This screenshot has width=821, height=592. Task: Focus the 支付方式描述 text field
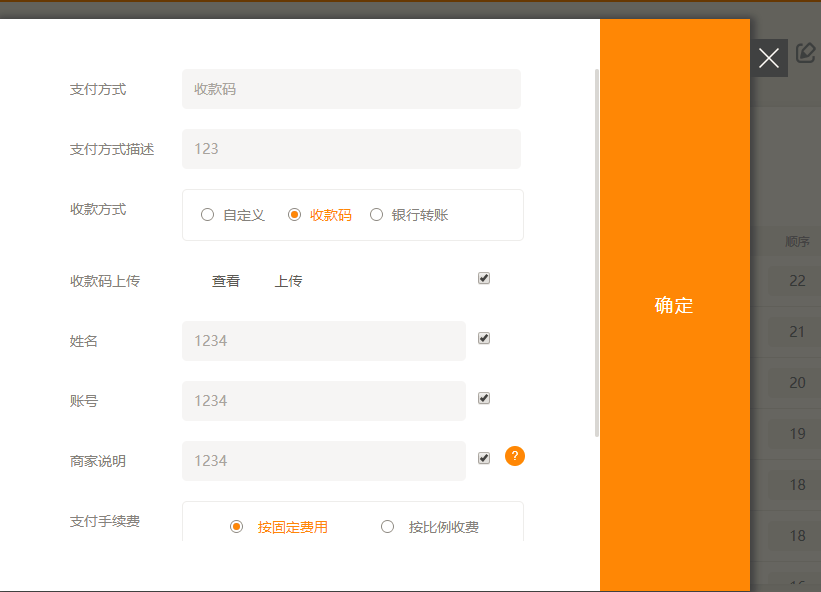coord(351,149)
